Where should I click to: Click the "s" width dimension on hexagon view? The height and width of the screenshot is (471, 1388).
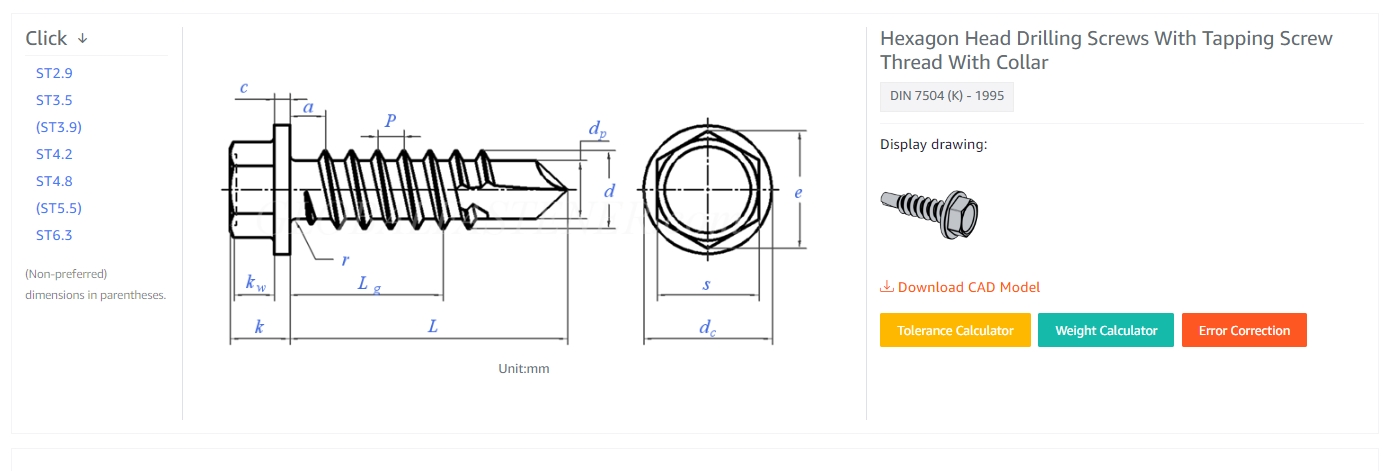706,284
